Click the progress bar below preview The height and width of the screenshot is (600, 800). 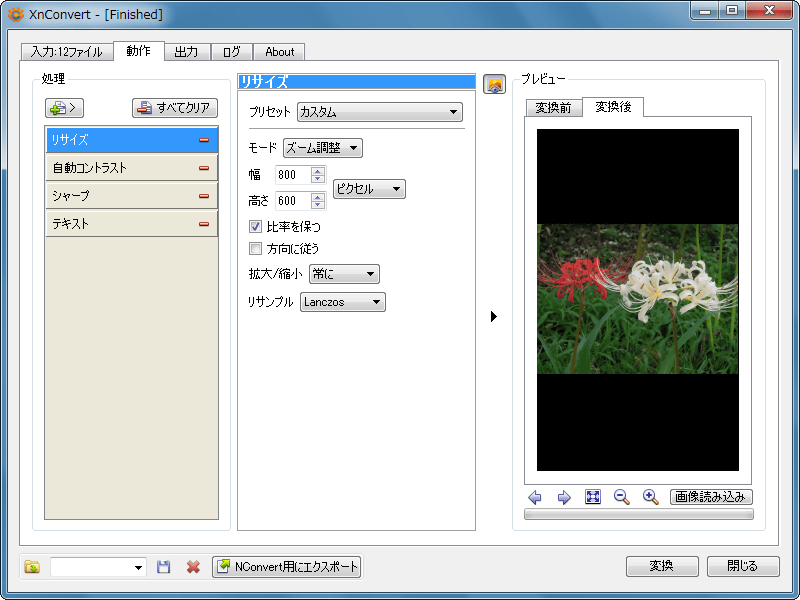point(639,514)
